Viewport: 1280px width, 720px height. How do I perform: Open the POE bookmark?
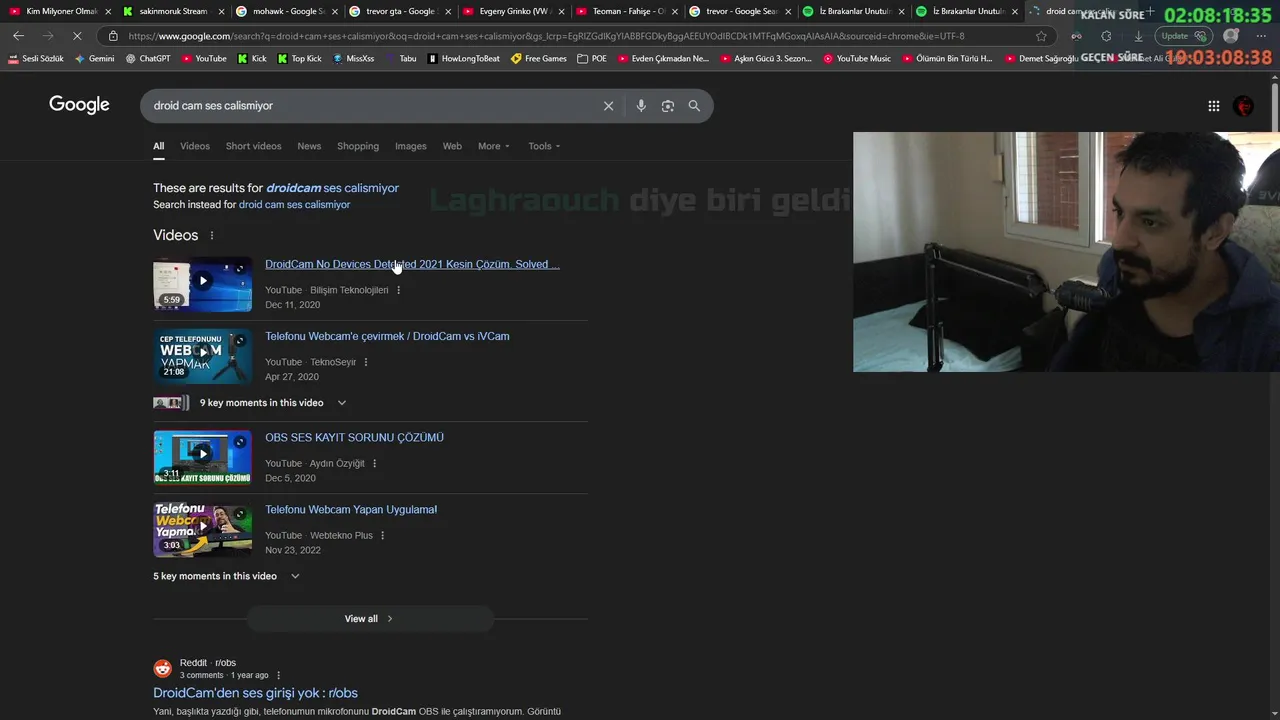pos(592,59)
